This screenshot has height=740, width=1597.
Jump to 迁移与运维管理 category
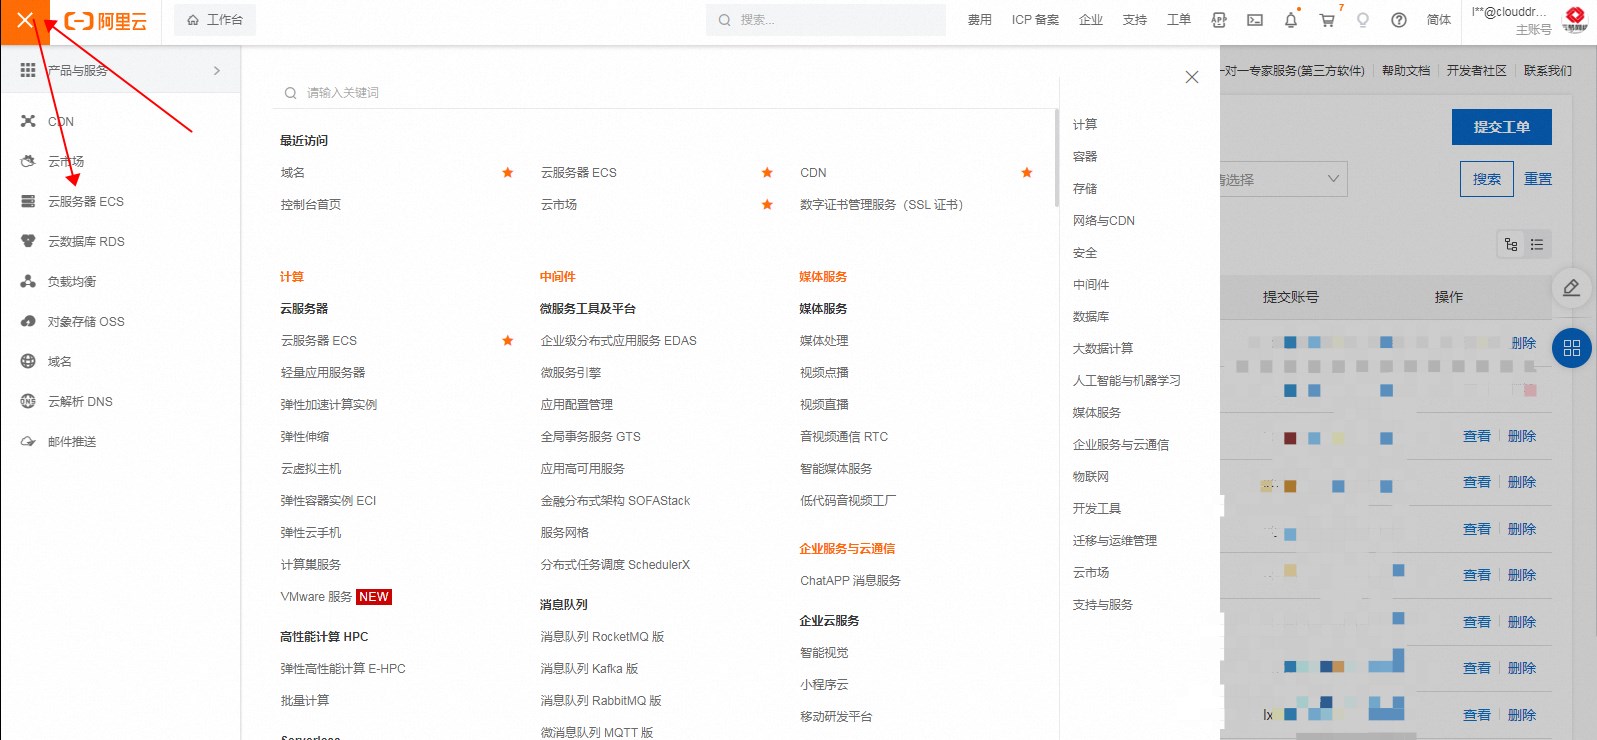pyautogui.click(x=1115, y=540)
